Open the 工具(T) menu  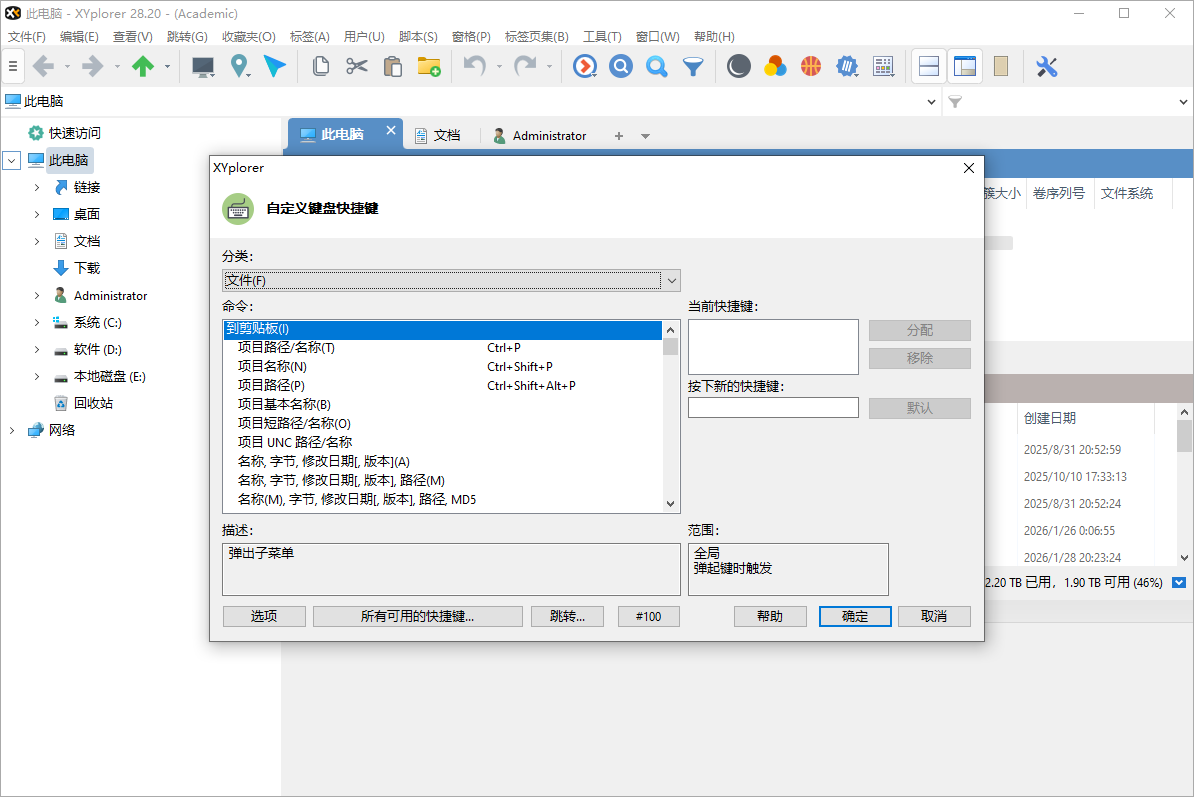click(602, 36)
